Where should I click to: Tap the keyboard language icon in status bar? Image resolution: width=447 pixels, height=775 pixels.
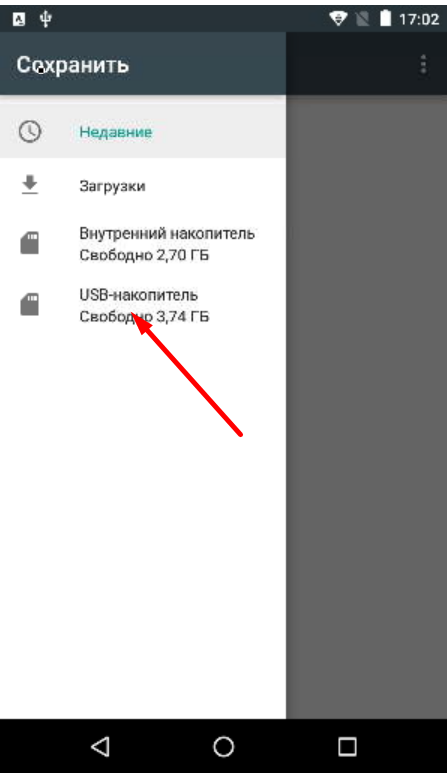(19, 19)
